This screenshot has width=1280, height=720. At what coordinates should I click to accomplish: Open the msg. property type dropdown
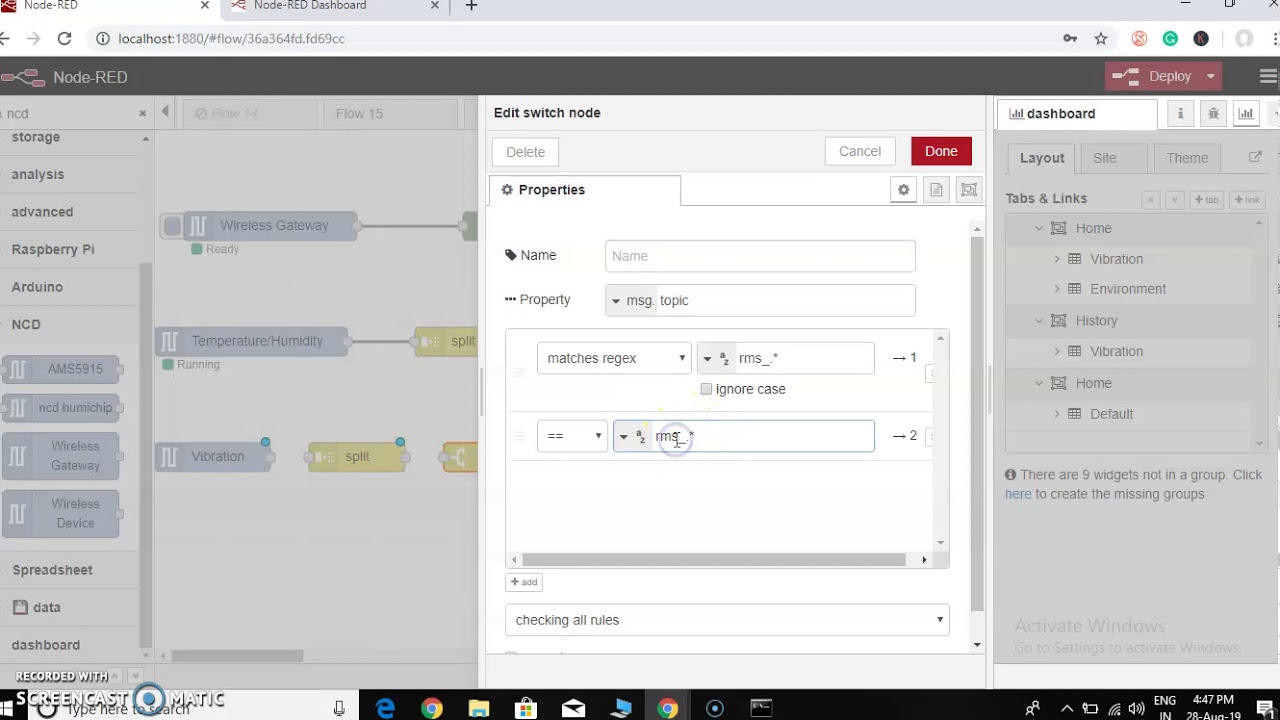point(631,300)
